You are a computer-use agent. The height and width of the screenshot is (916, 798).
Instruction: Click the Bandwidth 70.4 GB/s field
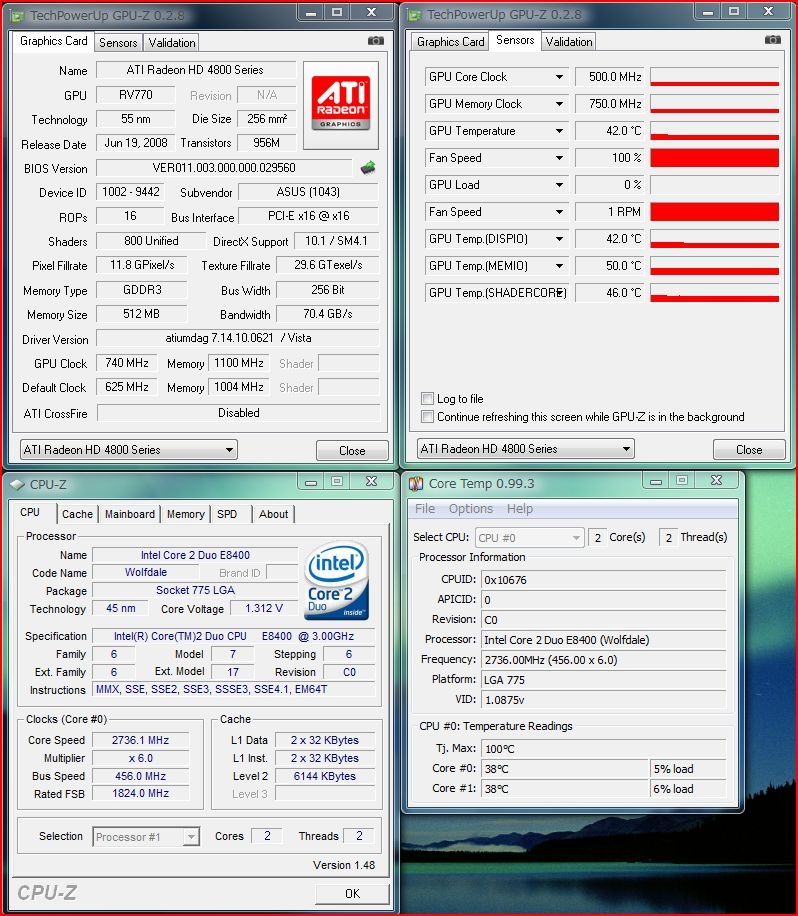(x=328, y=314)
